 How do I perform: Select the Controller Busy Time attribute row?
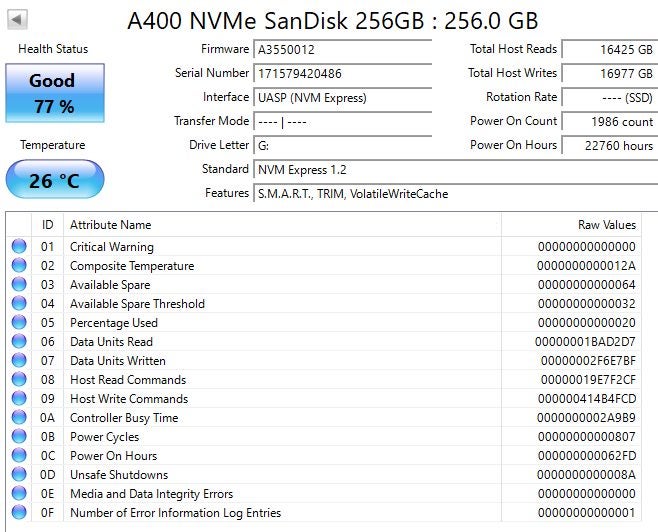pos(324,417)
